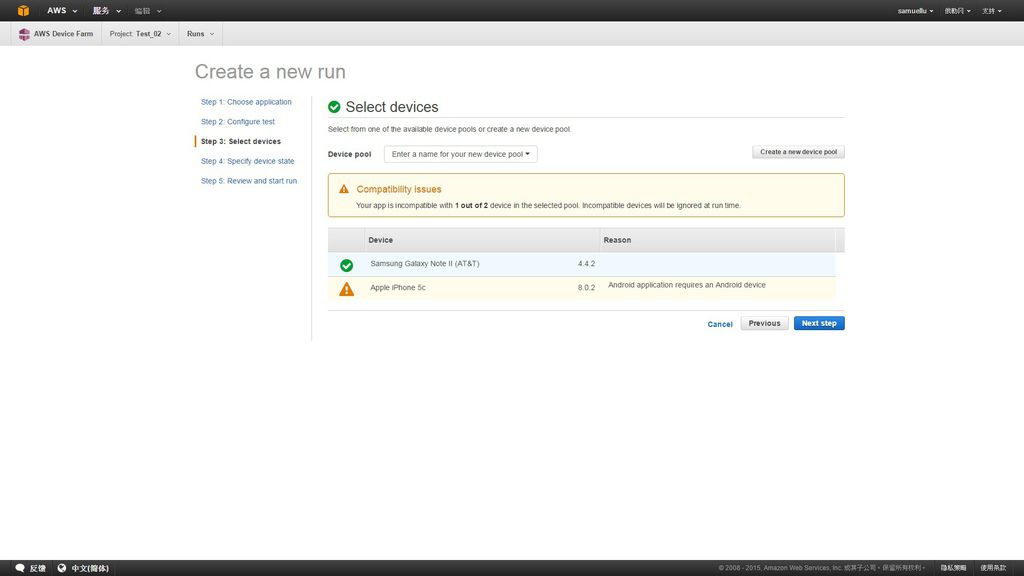
Task: Open the AWS dropdown menu
Action: [62, 10]
